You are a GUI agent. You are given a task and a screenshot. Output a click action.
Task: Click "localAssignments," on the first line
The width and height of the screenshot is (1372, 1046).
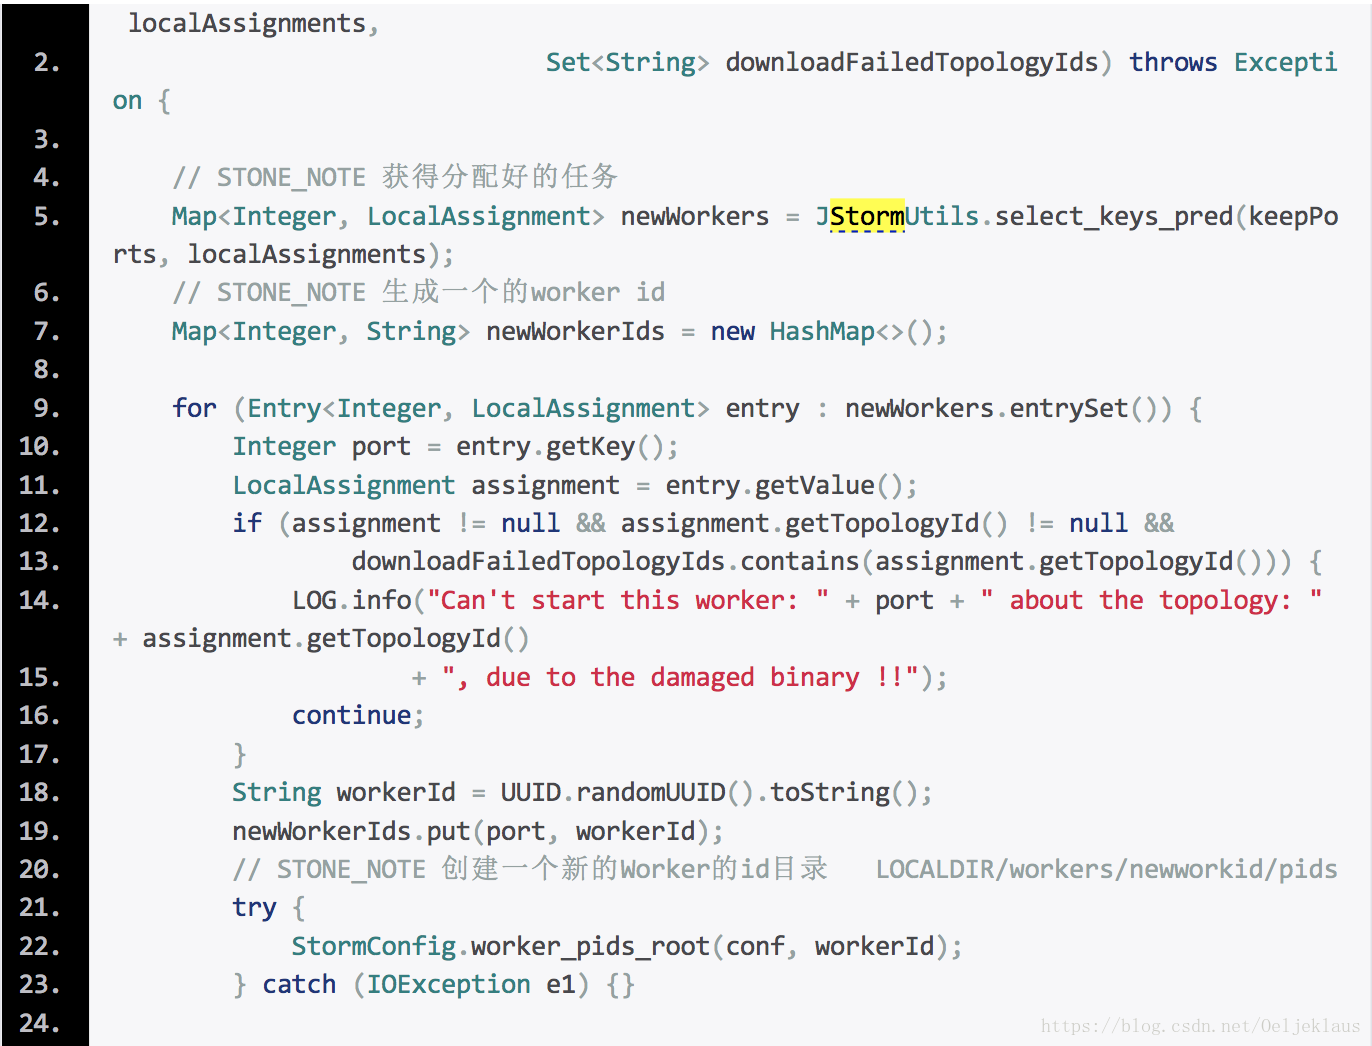pos(254,24)
